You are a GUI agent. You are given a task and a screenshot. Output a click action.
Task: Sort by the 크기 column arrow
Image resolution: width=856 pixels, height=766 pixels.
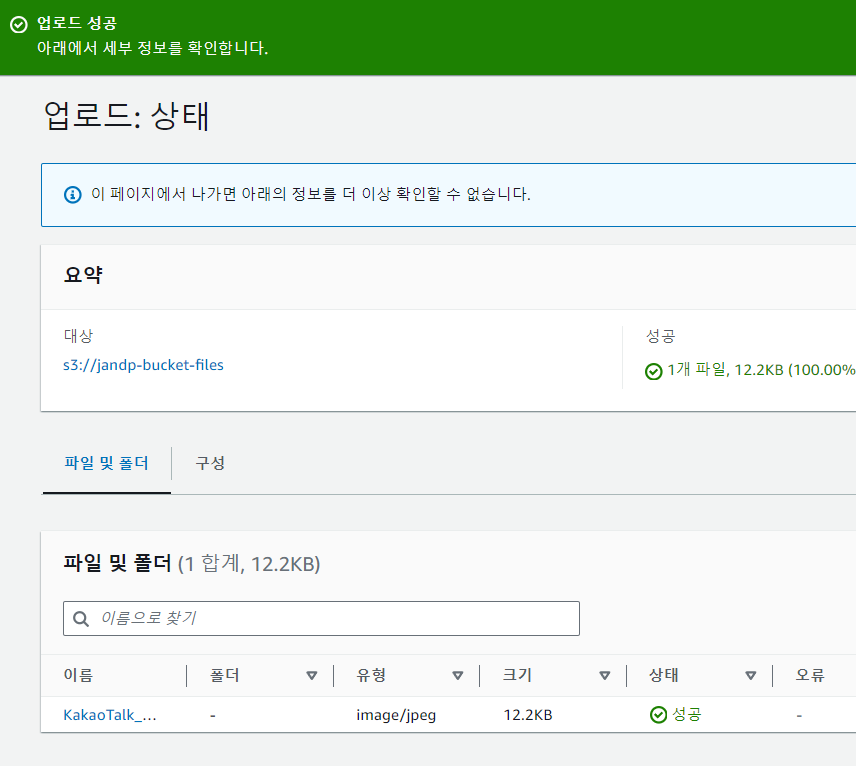click(604, 675)
